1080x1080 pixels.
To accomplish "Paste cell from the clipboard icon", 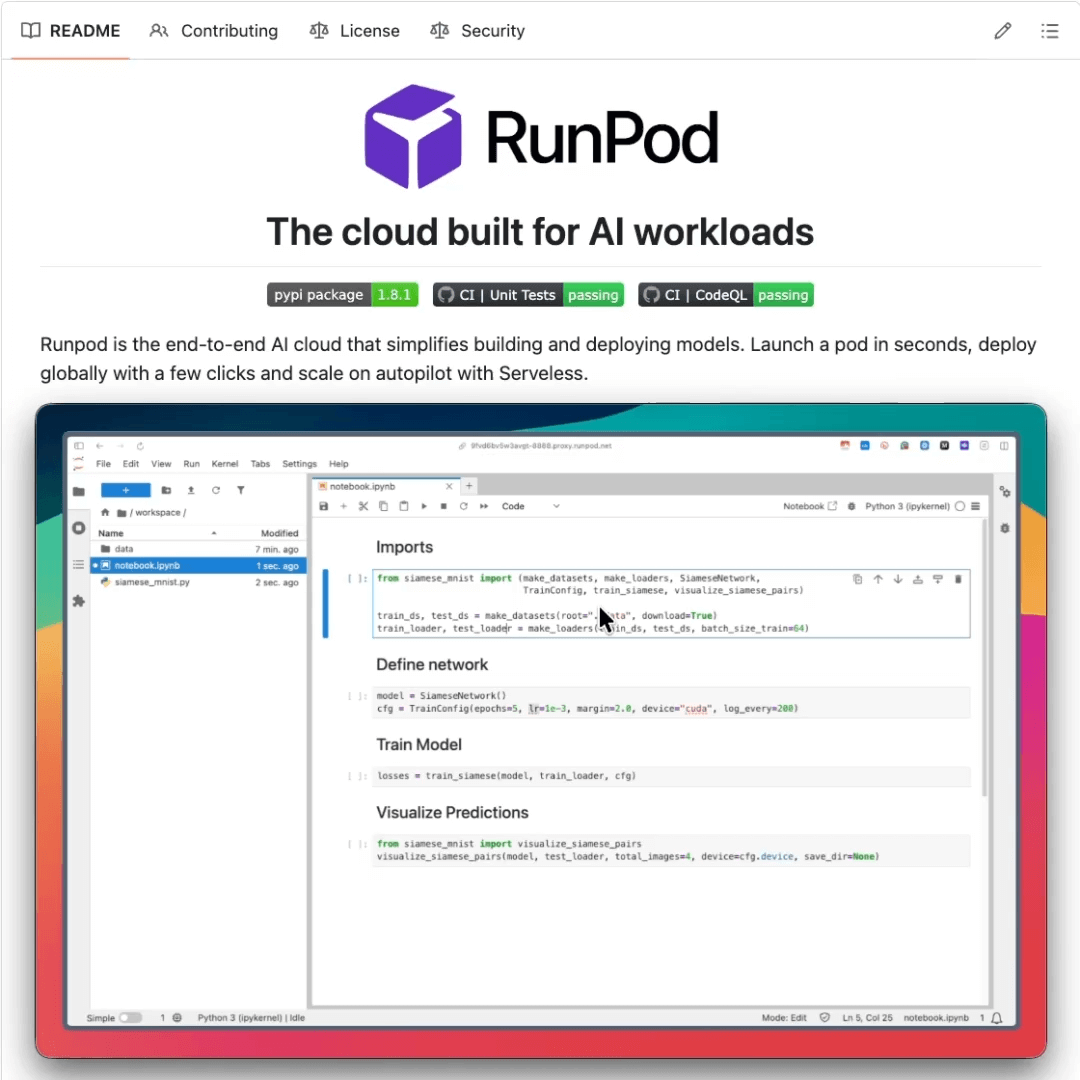I will [404, 506].
